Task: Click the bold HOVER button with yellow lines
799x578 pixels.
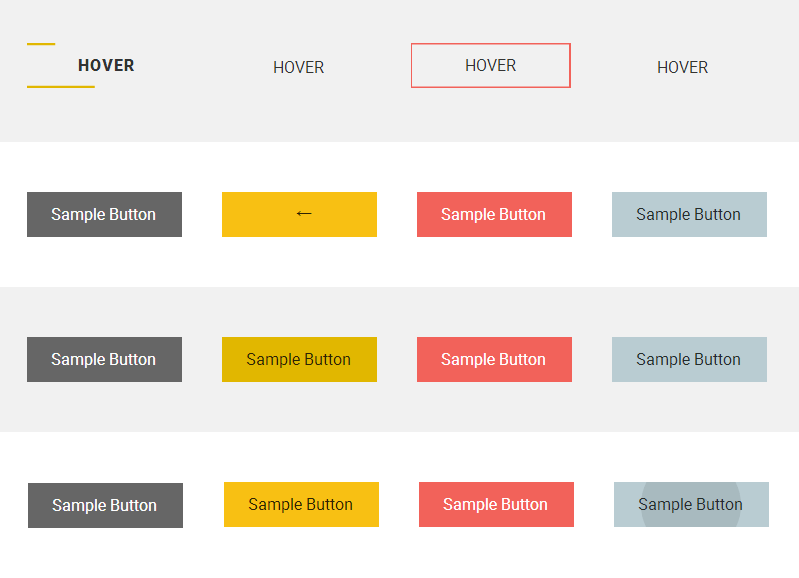Action: [x=105, y=66]
